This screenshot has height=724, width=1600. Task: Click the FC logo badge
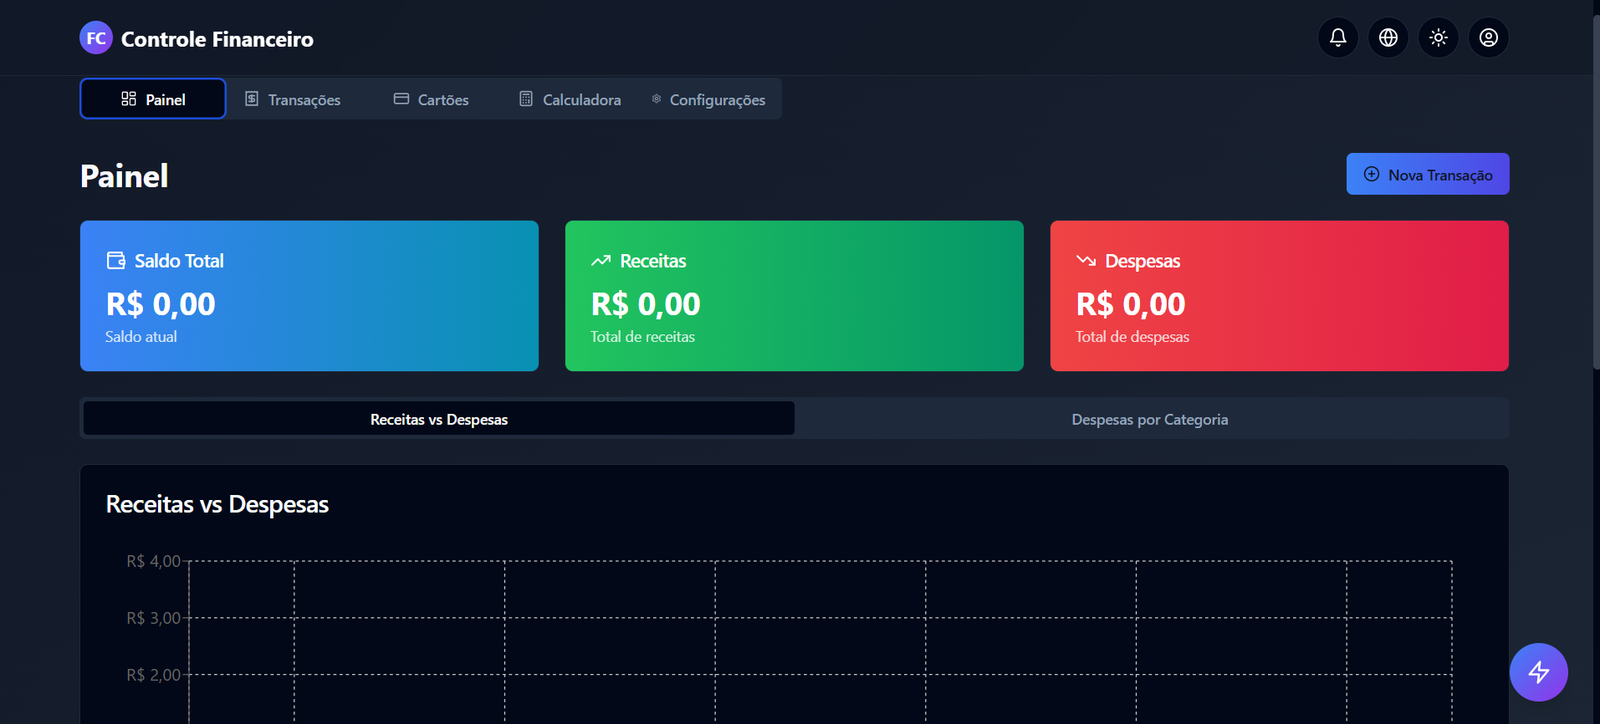(x=96, y=38)
